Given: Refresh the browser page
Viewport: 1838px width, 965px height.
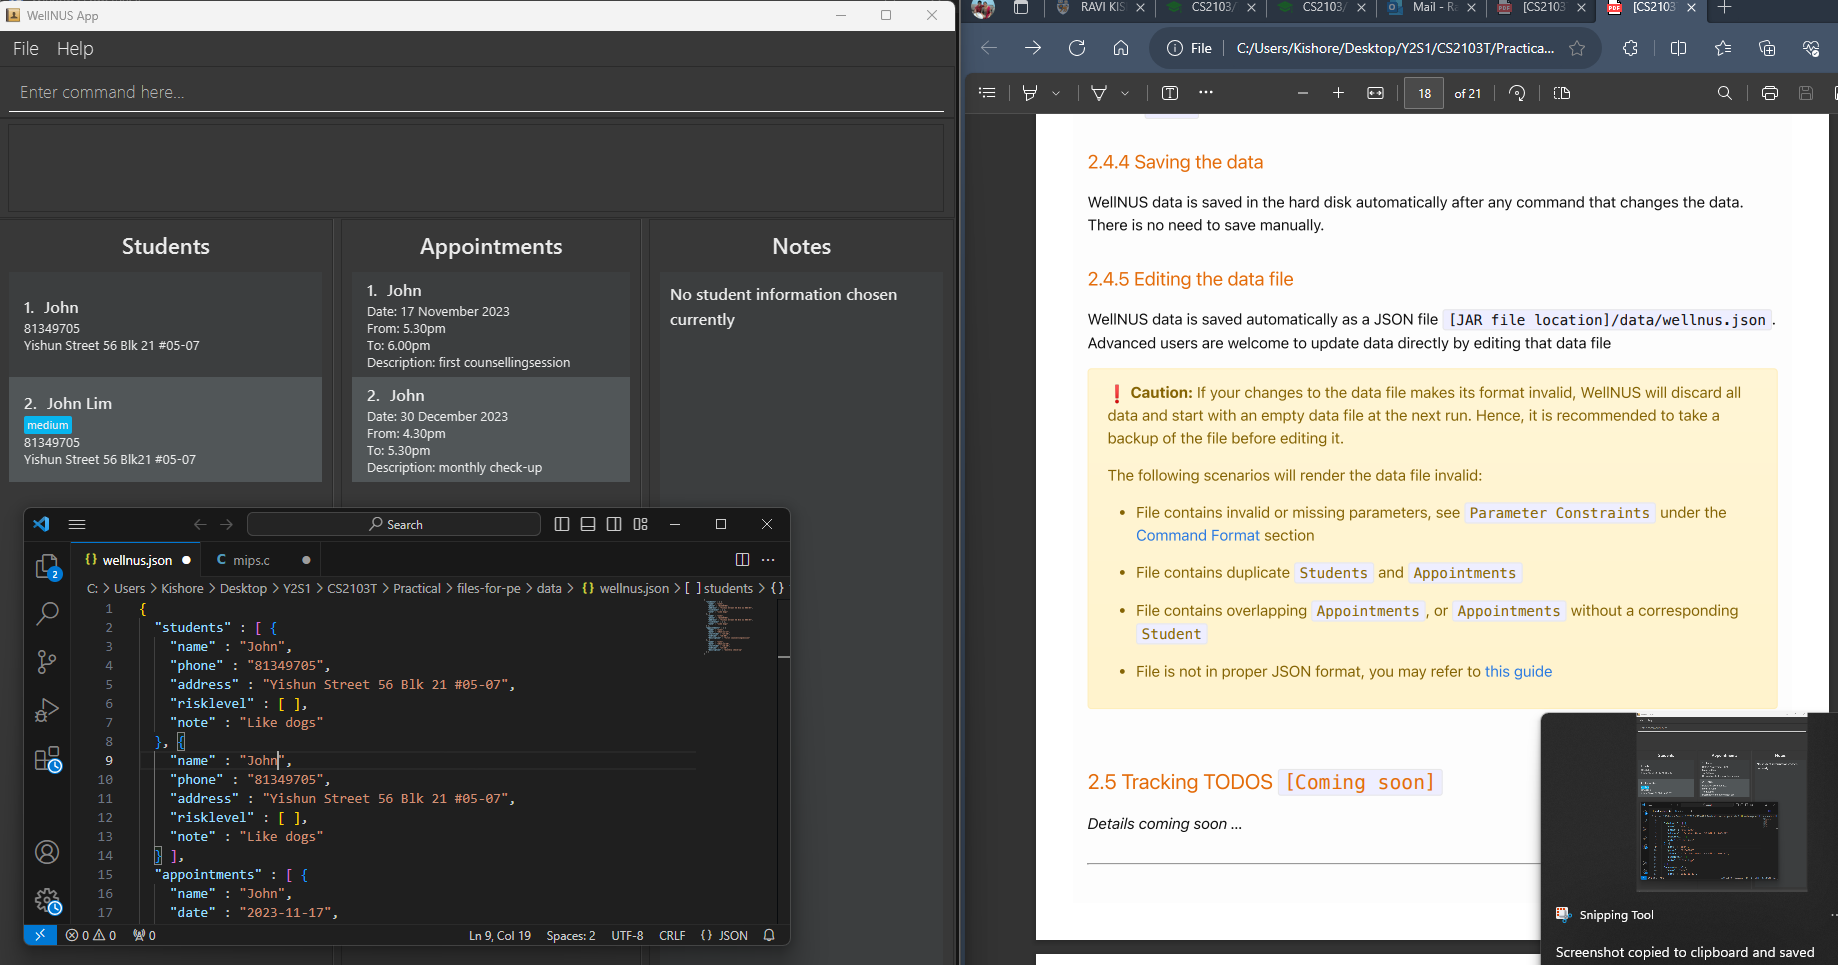Looking at the screenshot, I should point(1077,48).
